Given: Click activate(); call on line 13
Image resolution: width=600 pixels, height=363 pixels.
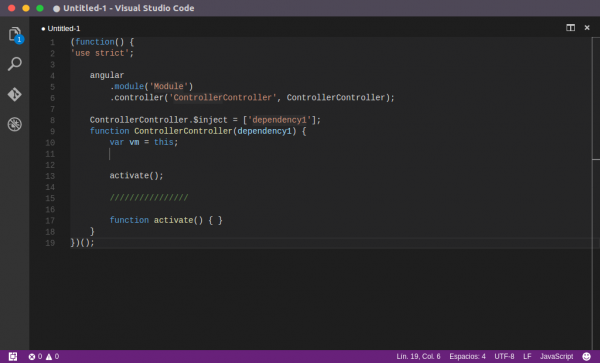Looking at the screenshot, I should pyautogui.click(x=137, y=176).
